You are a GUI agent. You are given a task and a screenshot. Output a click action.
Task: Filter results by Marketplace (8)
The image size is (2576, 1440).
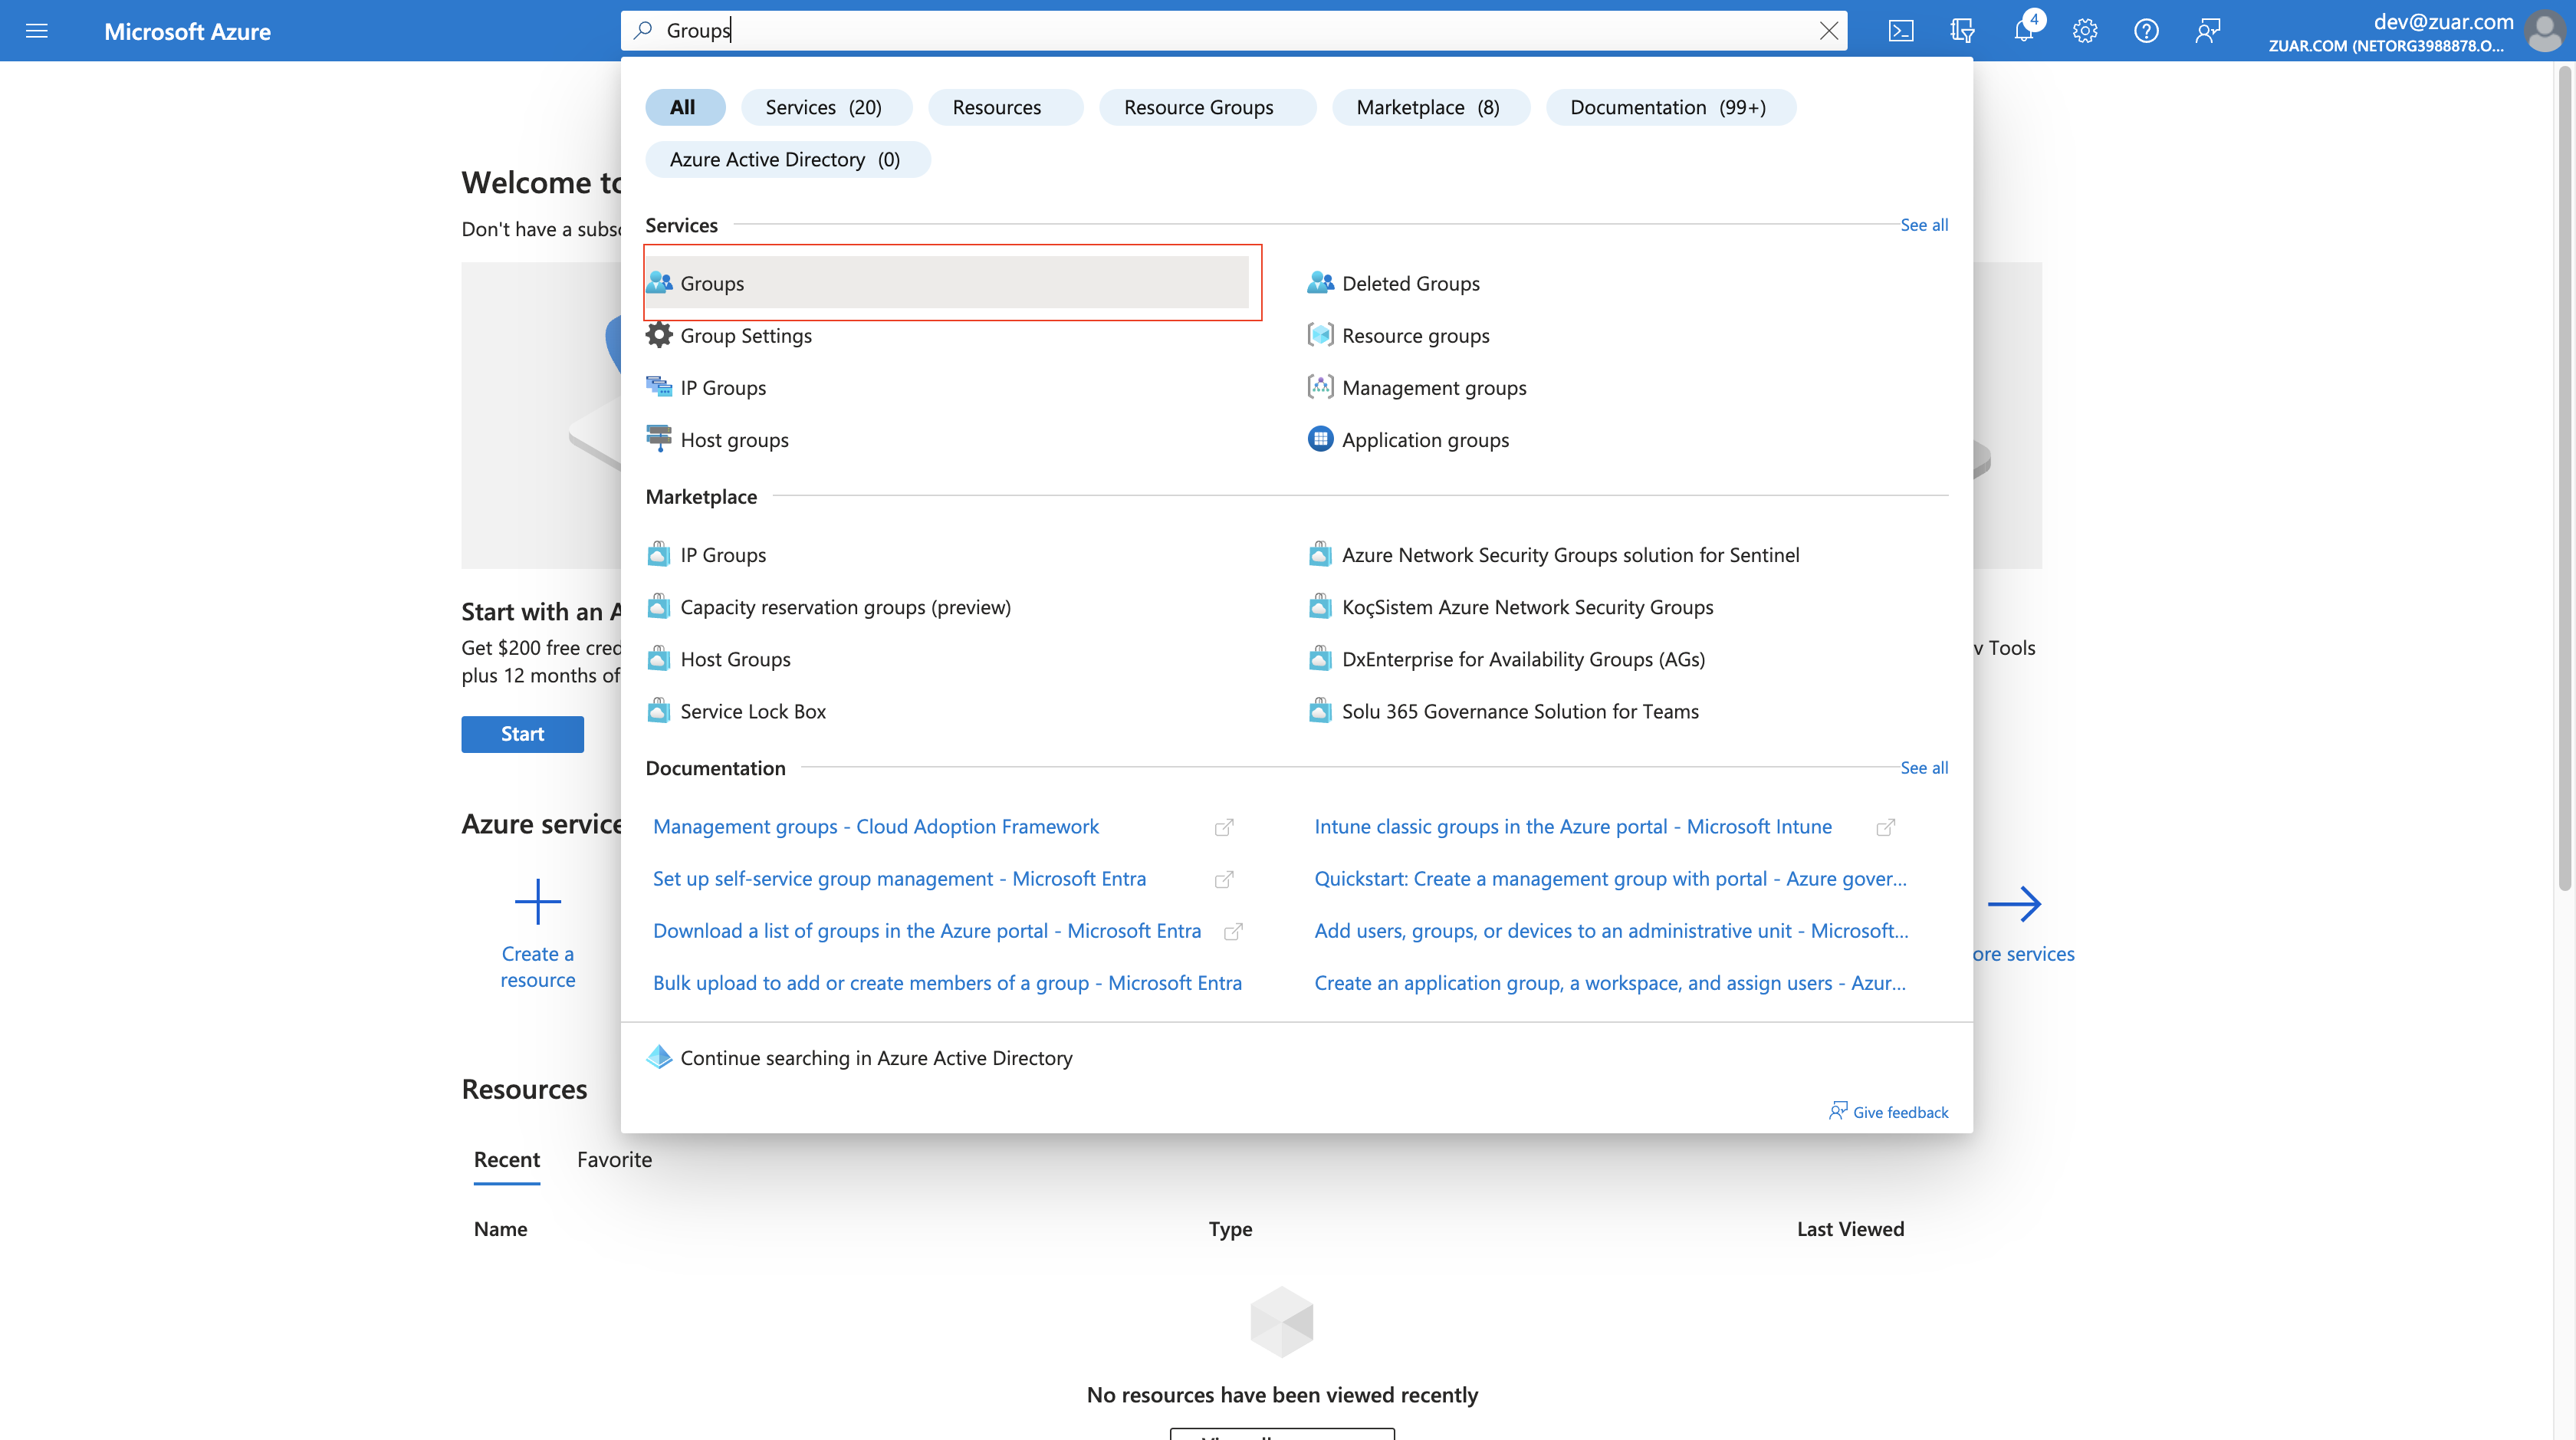1430,107
